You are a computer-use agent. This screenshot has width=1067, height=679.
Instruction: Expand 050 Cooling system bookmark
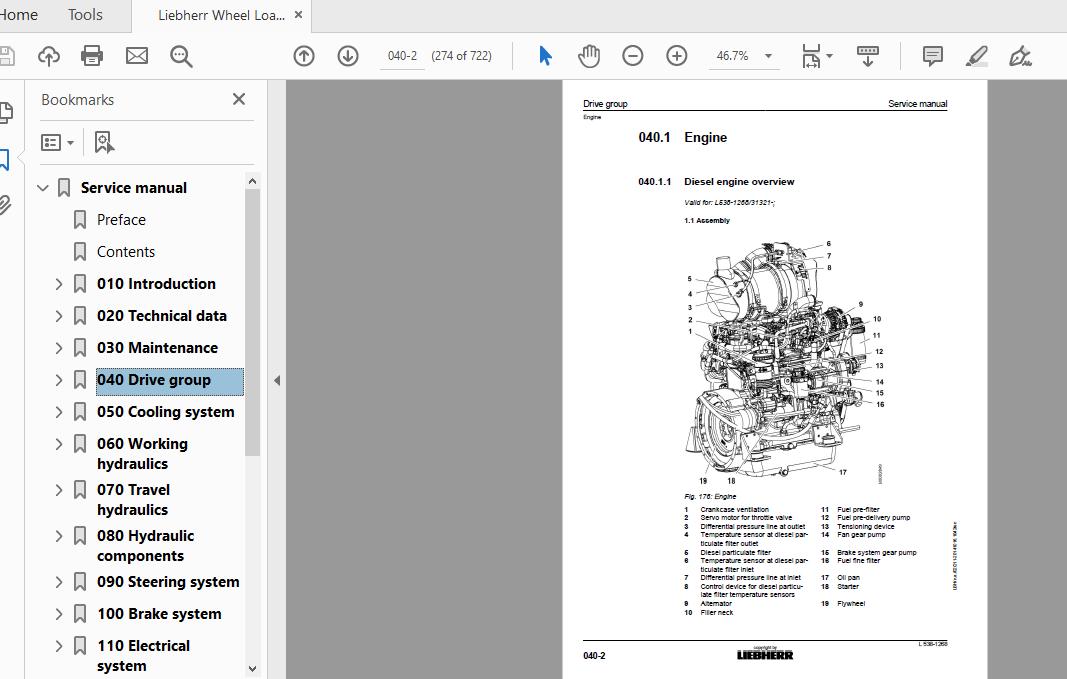(x=59, y=412)
